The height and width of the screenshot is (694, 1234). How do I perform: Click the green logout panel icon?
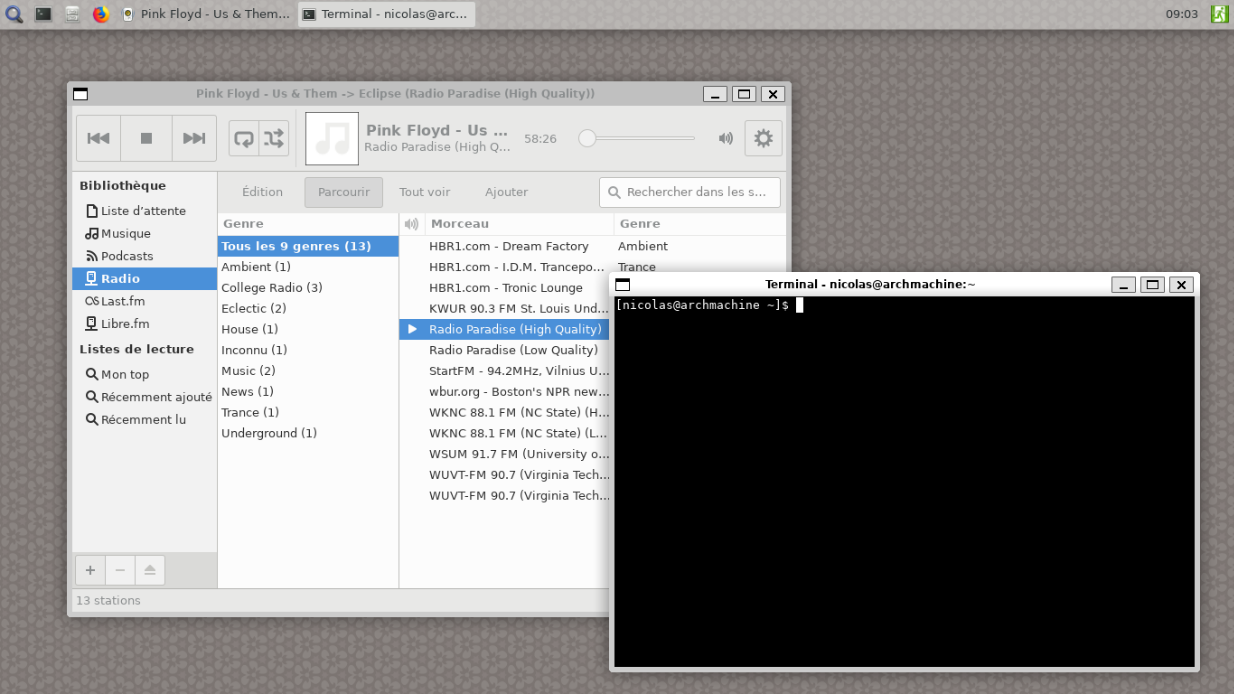pos(1219,14)
